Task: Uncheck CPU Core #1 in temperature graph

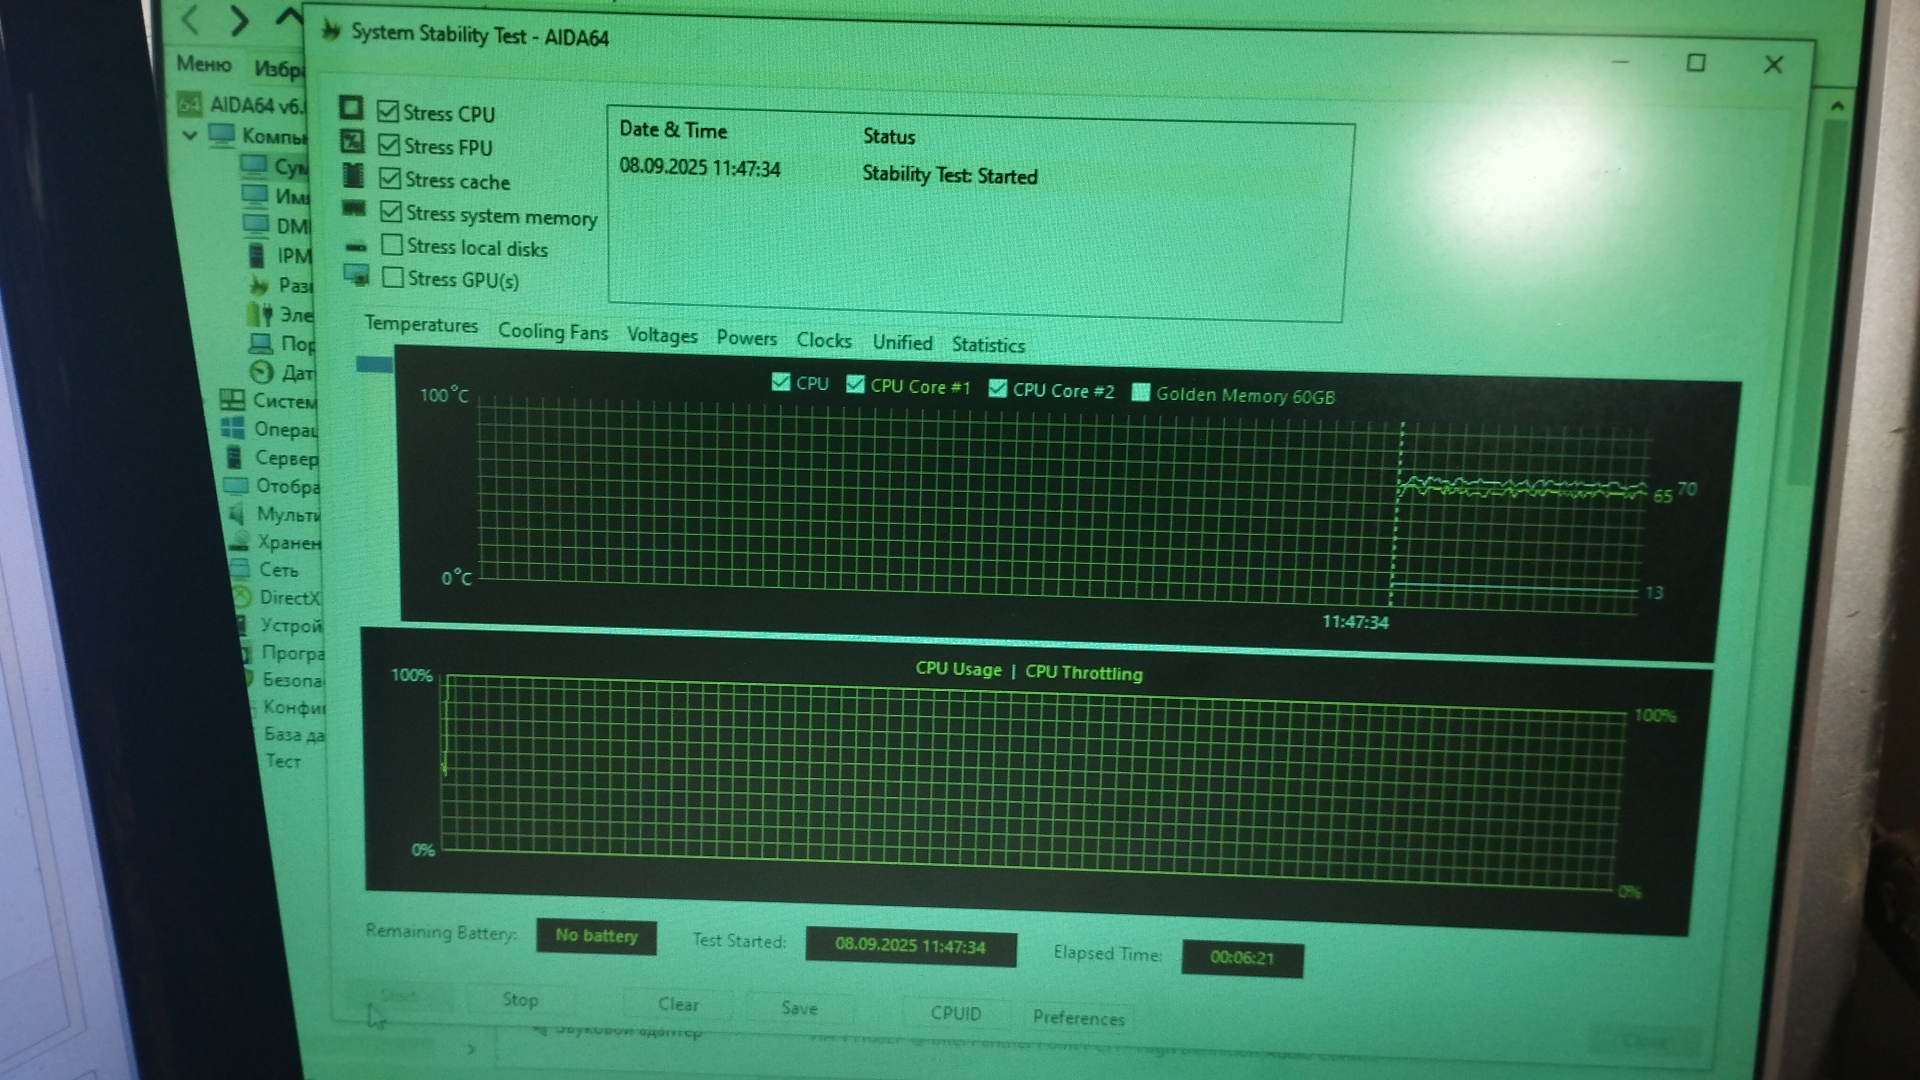Action: [855, 384]
